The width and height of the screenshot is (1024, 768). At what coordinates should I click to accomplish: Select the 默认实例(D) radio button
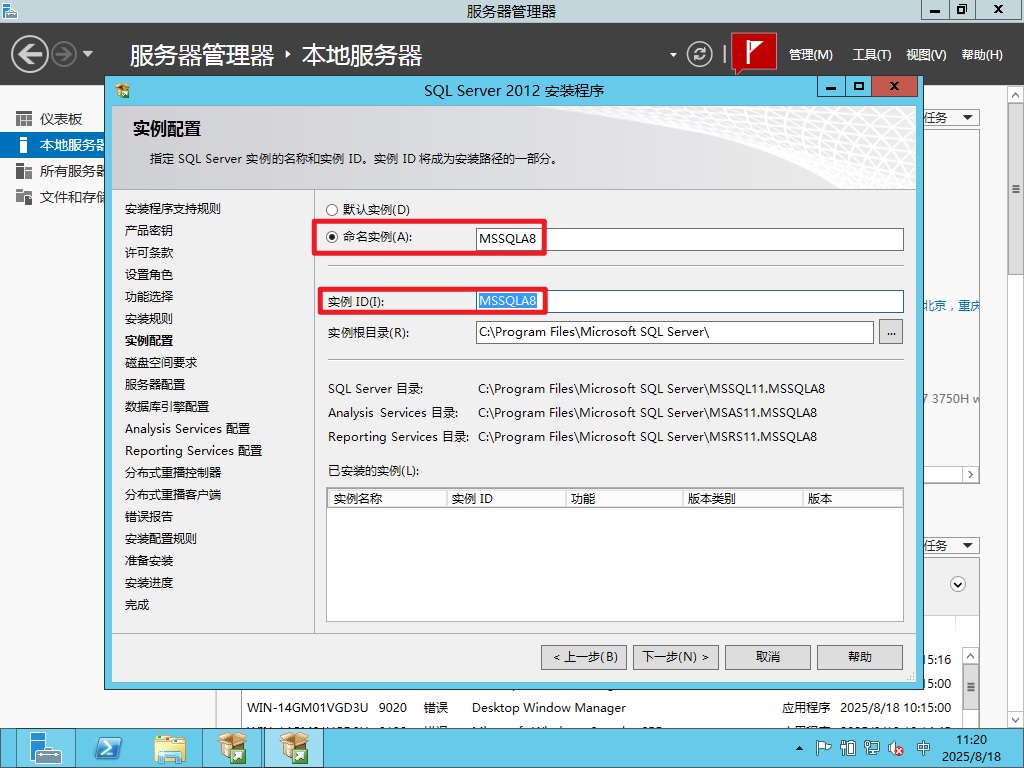[x=332, y=210]
